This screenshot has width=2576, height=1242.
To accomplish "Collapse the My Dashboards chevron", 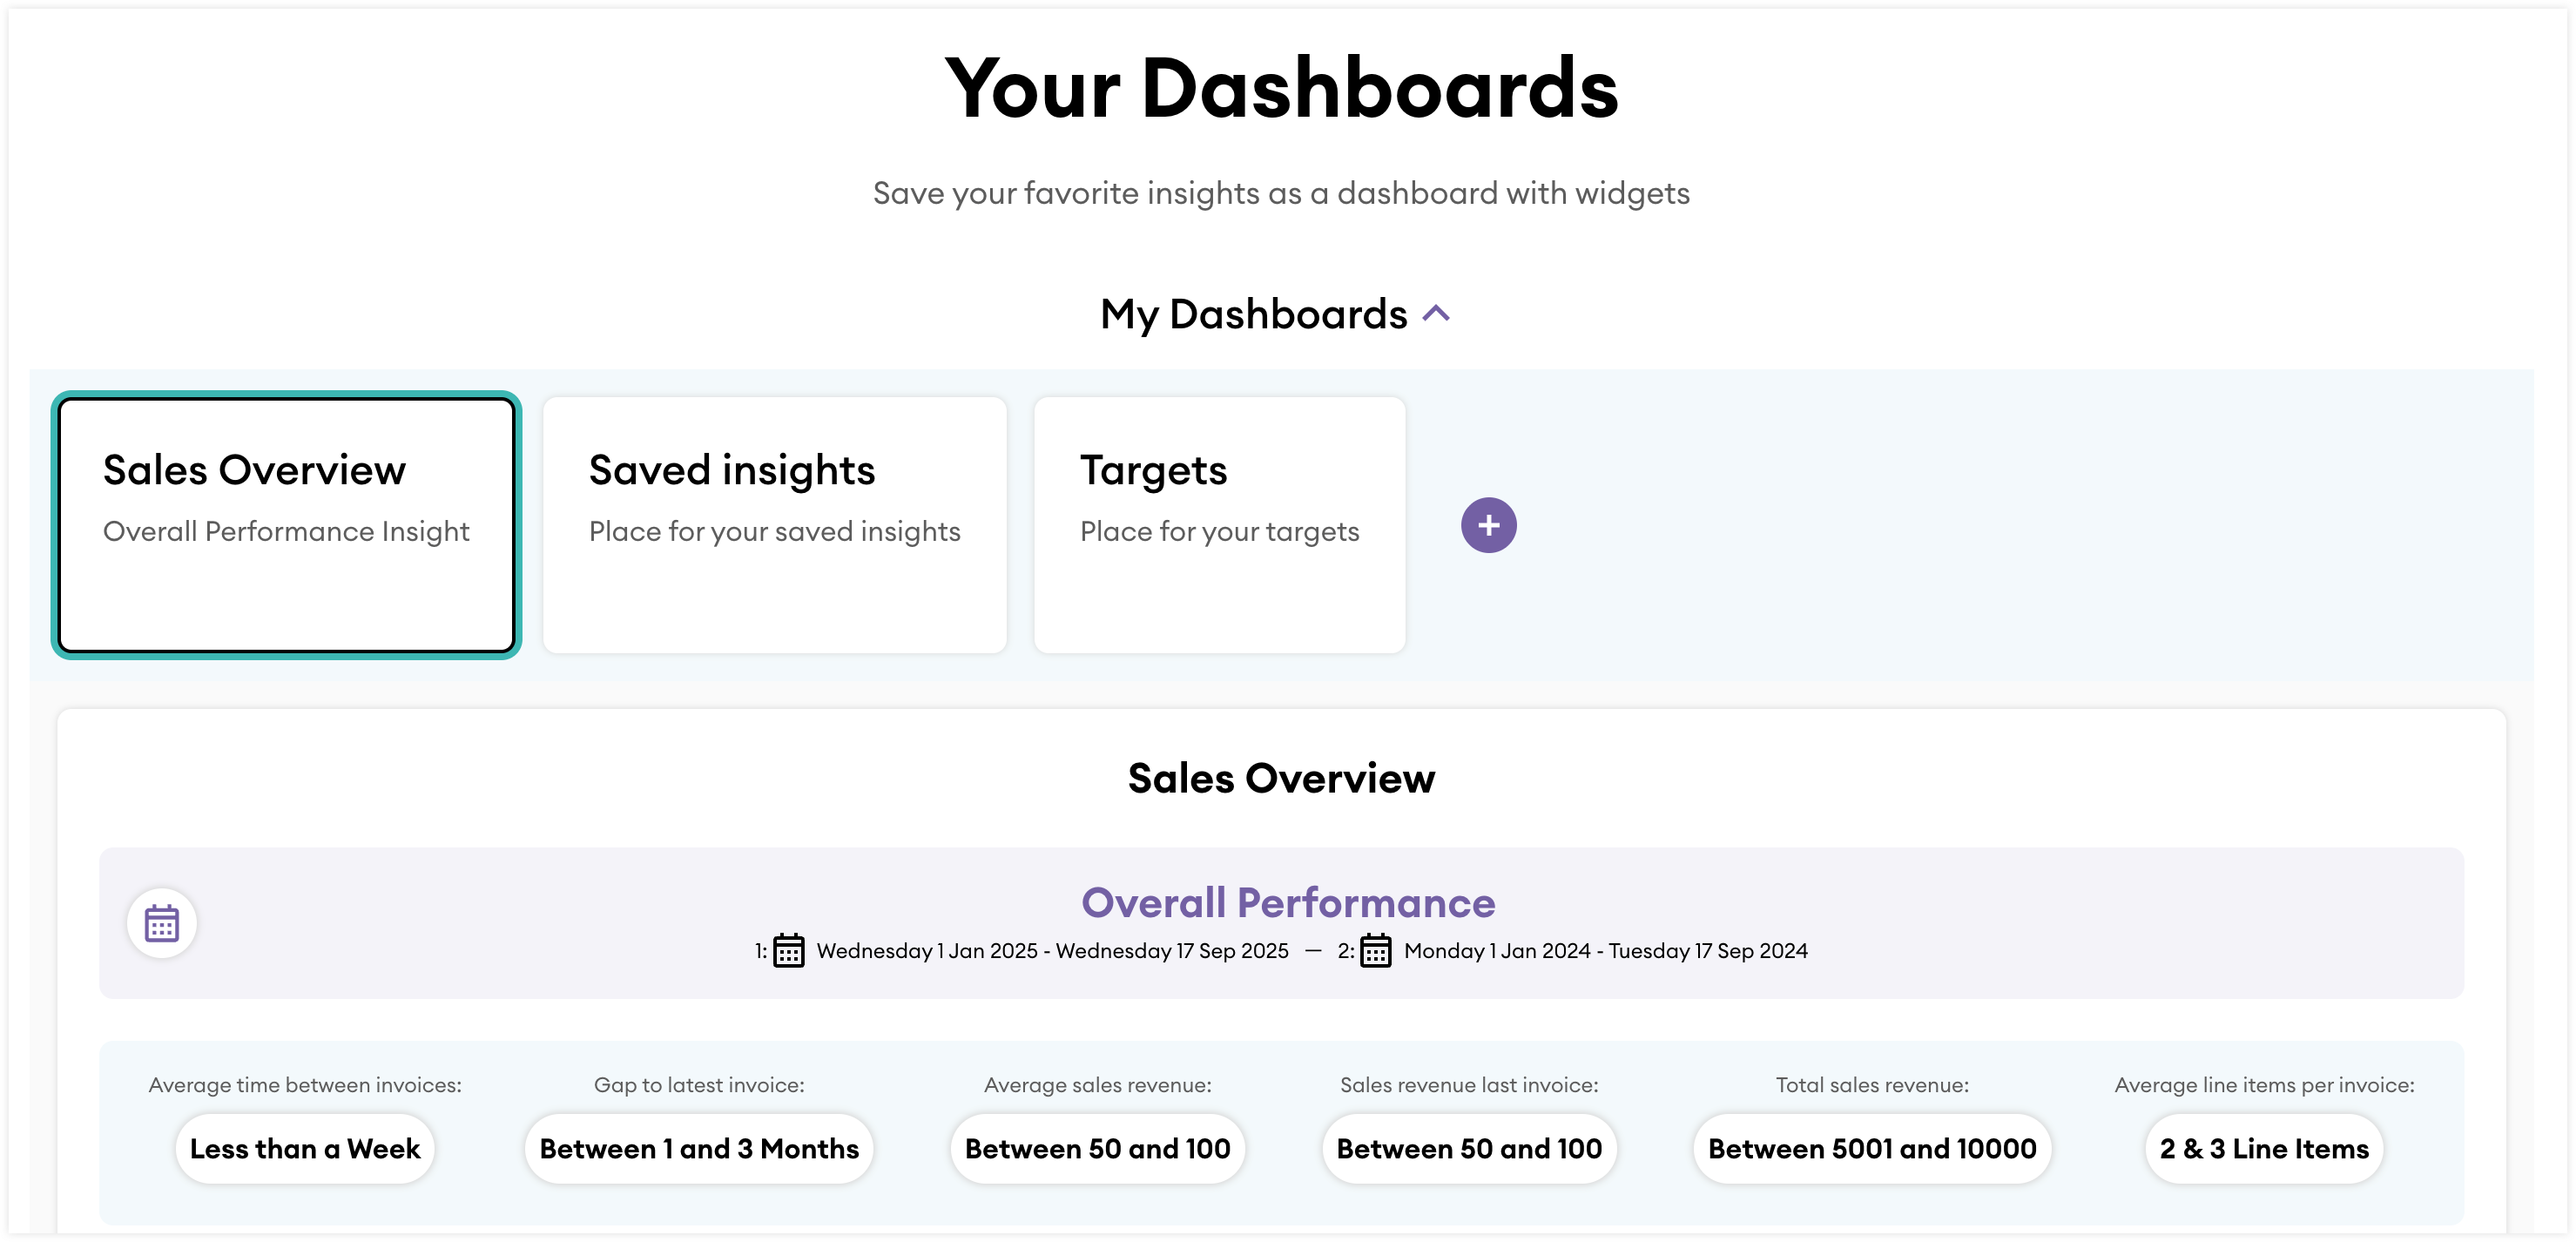I will 1436,314.
